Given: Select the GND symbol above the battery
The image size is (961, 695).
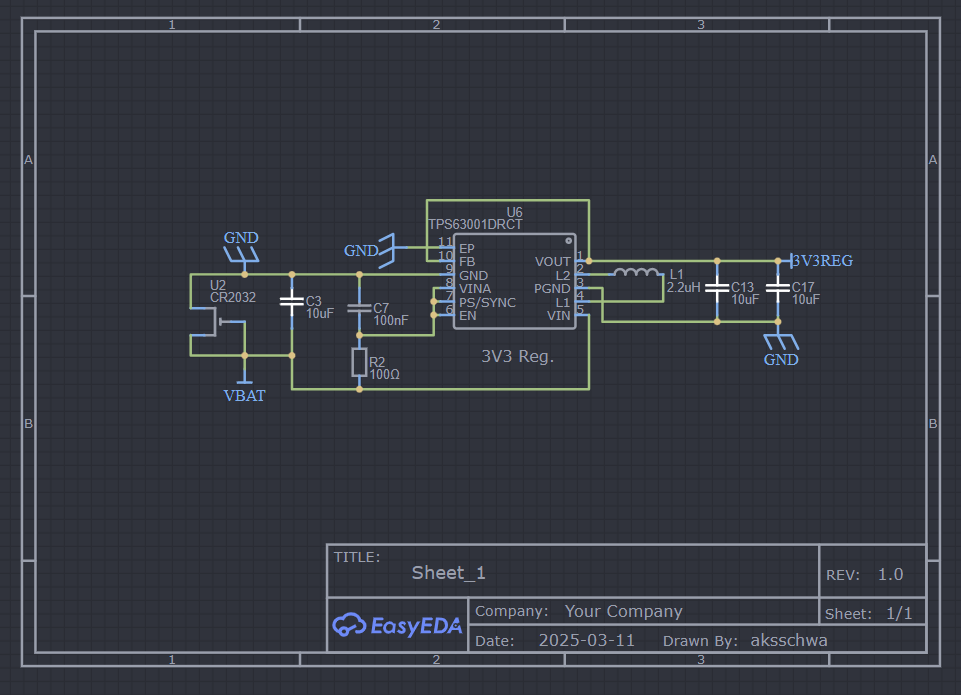Looking at the screenshot, I should [x=241, y=247].
